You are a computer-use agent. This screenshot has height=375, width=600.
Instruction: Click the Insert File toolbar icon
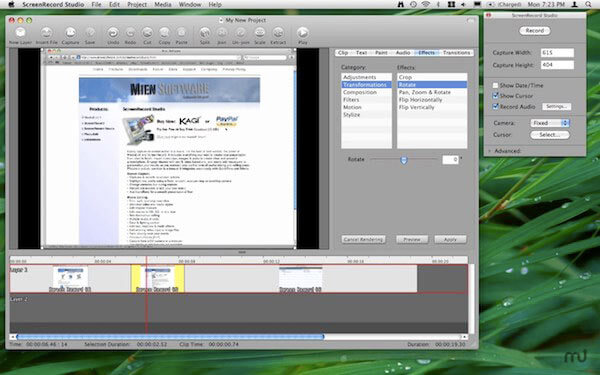(x=47, y=33)
